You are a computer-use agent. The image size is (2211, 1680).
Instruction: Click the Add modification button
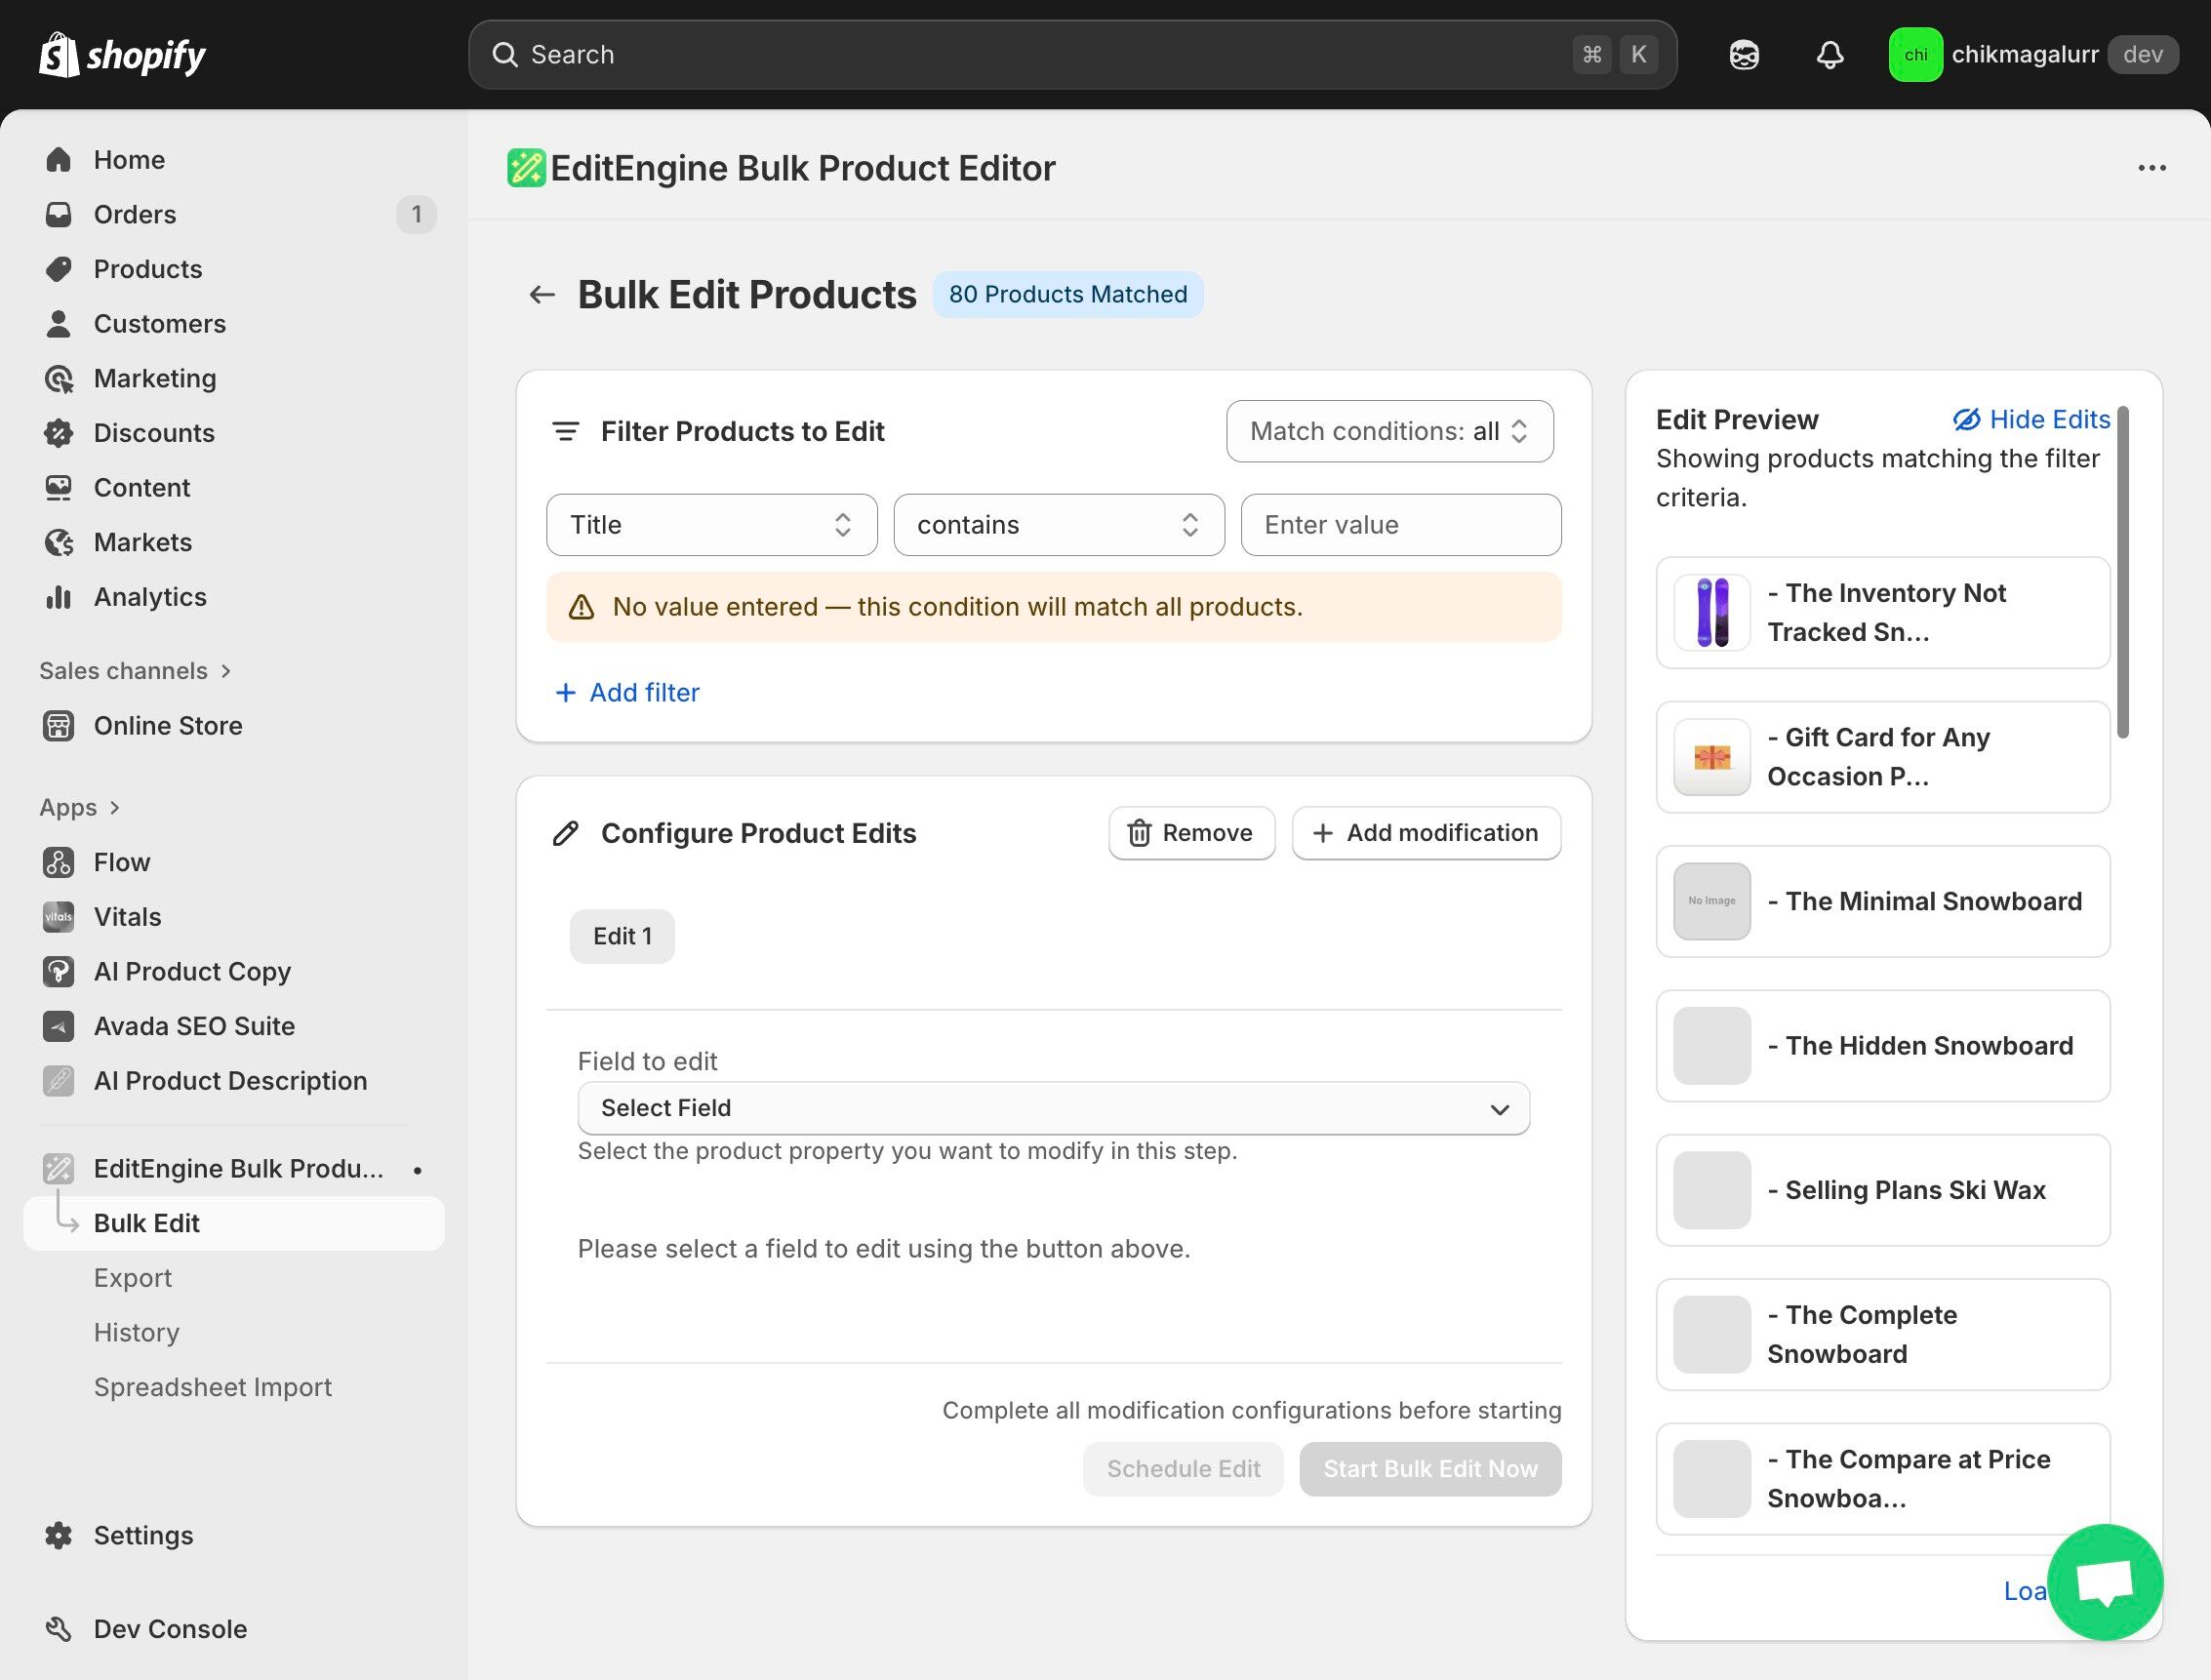point(1425,833)
